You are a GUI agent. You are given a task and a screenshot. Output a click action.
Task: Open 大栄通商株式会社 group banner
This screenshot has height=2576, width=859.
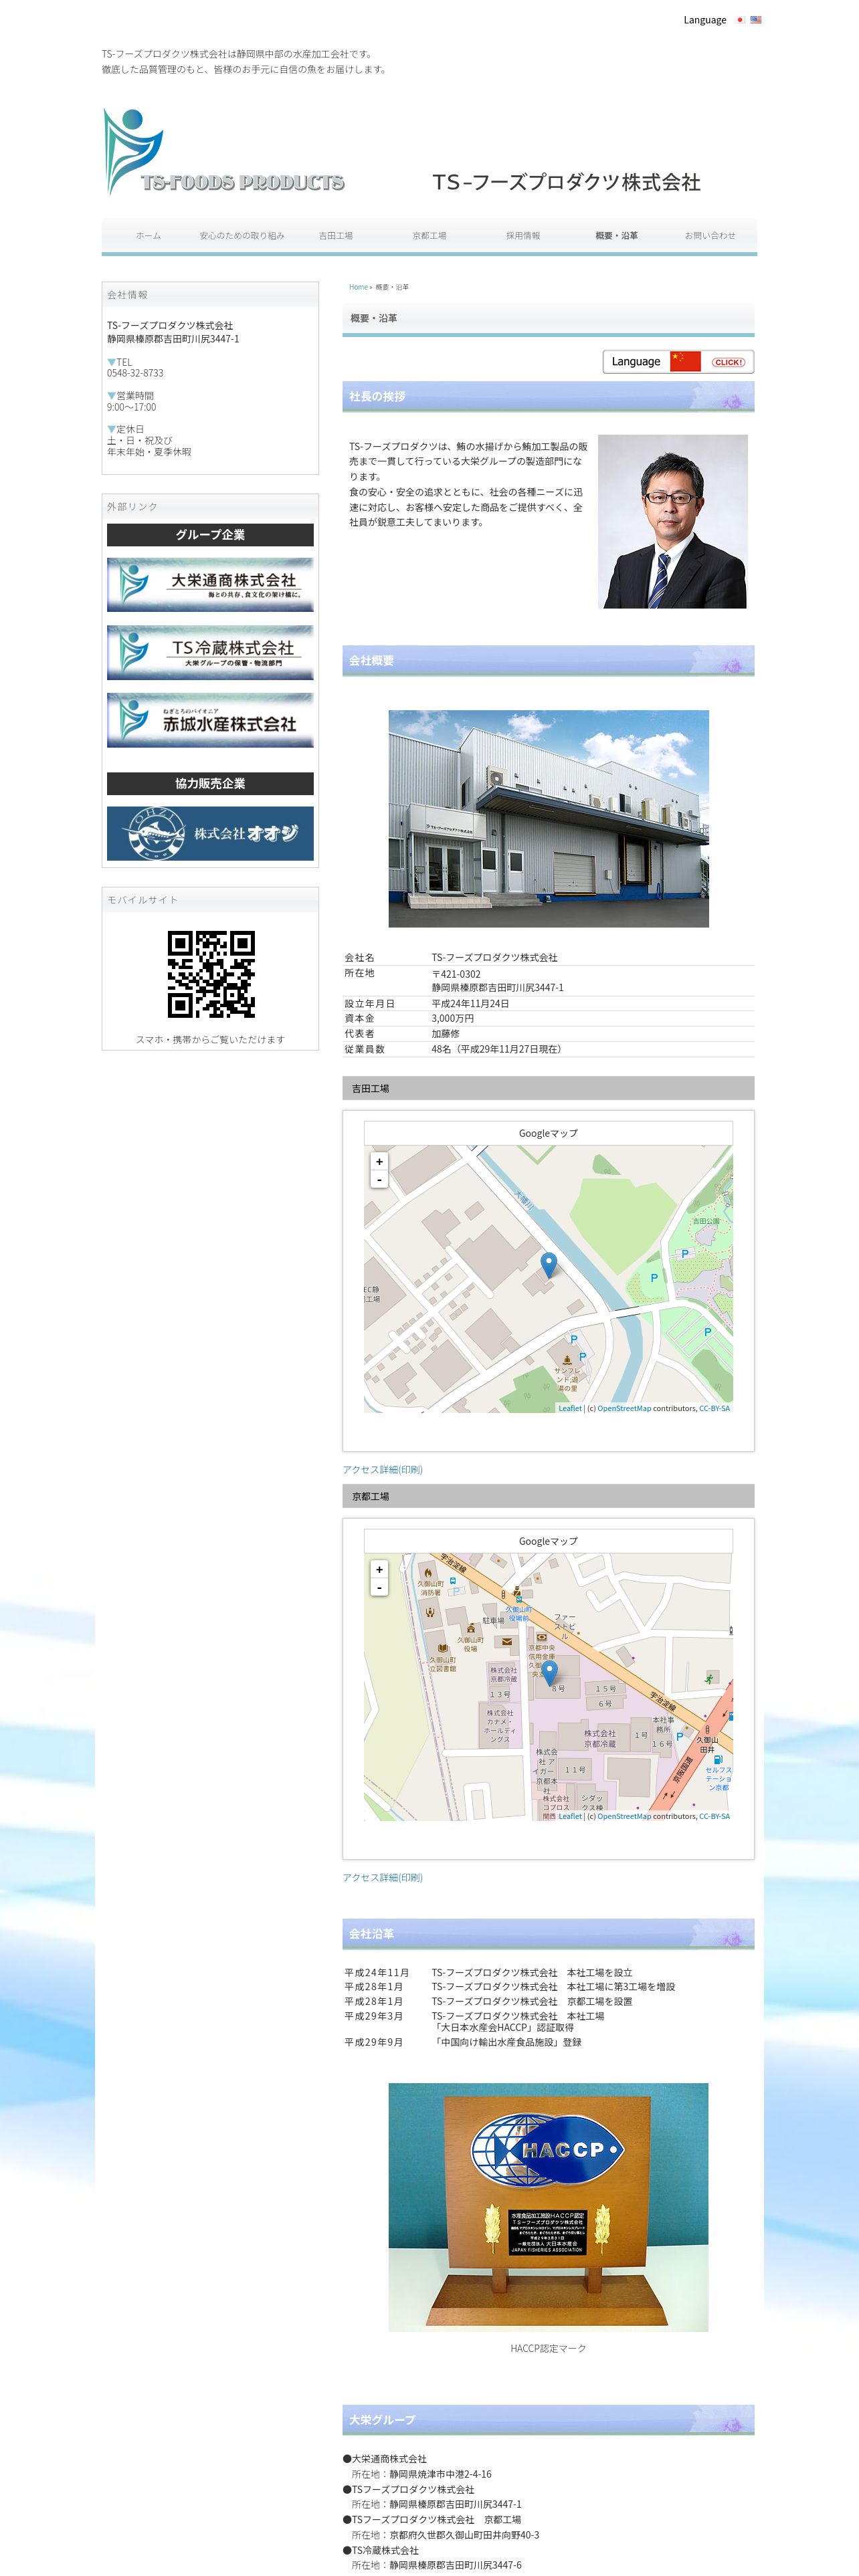point(210,585)
